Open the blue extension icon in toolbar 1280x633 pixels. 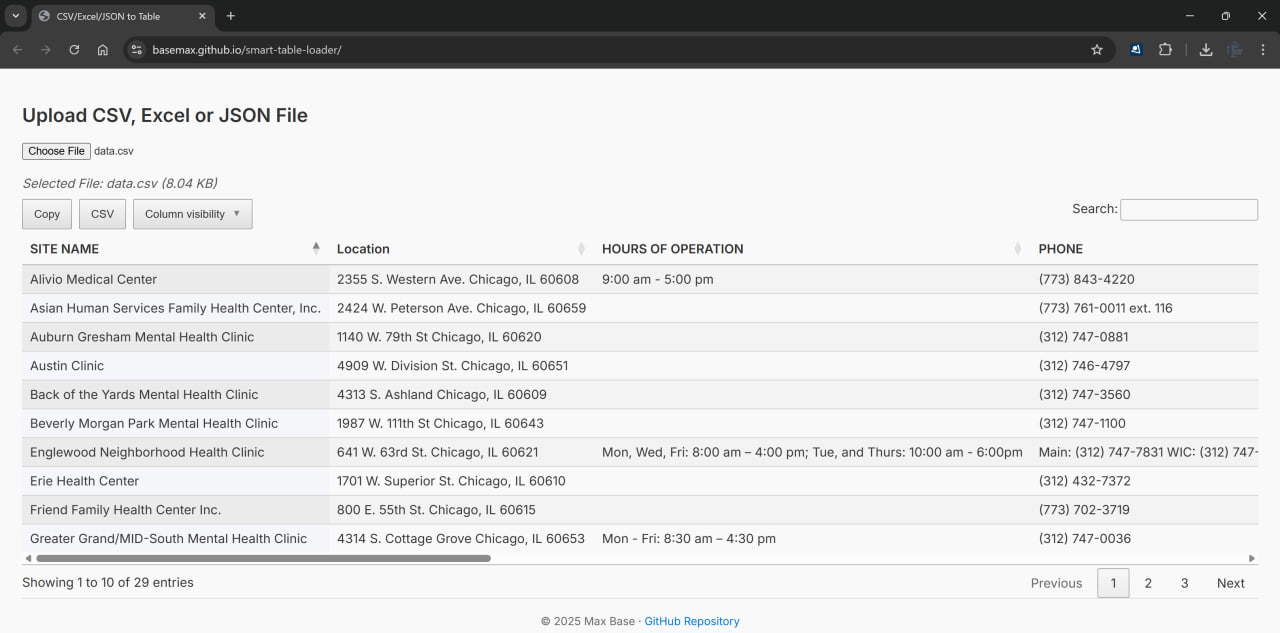point(1136,50)
